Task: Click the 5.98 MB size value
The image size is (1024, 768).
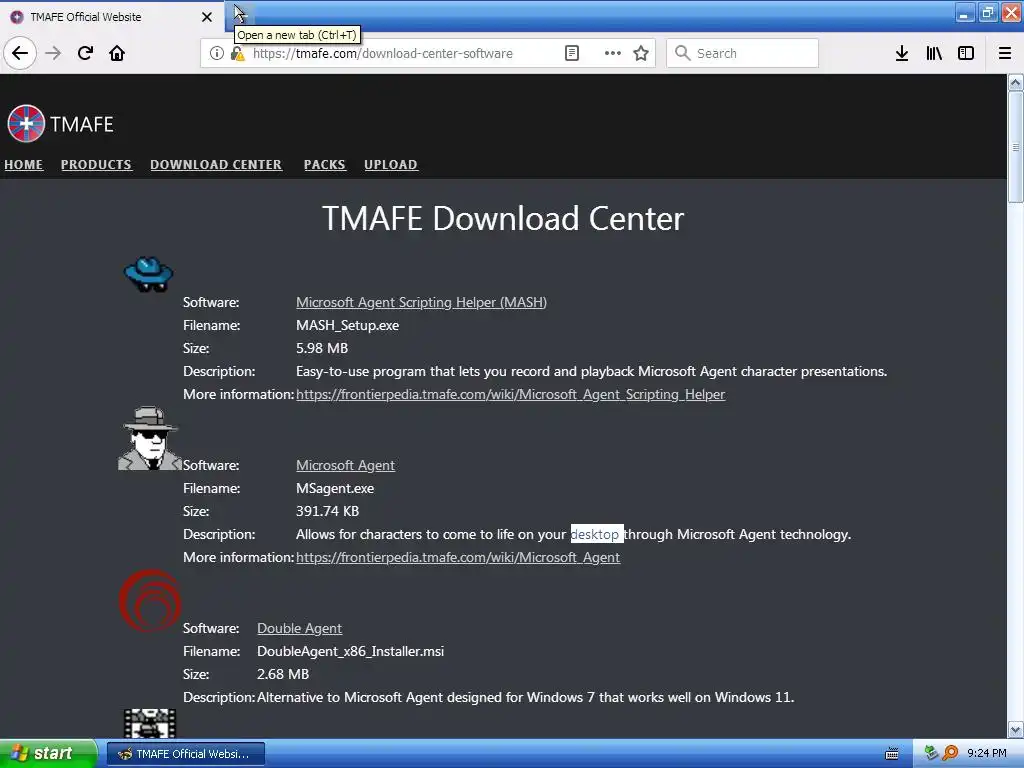Action: [x=322, y=348]
